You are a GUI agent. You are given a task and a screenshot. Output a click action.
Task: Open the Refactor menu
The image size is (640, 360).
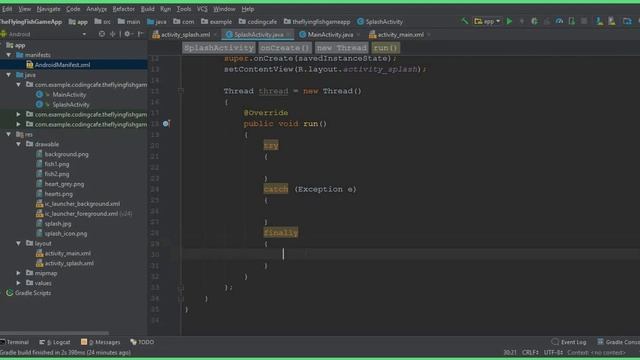pos(123,9)
